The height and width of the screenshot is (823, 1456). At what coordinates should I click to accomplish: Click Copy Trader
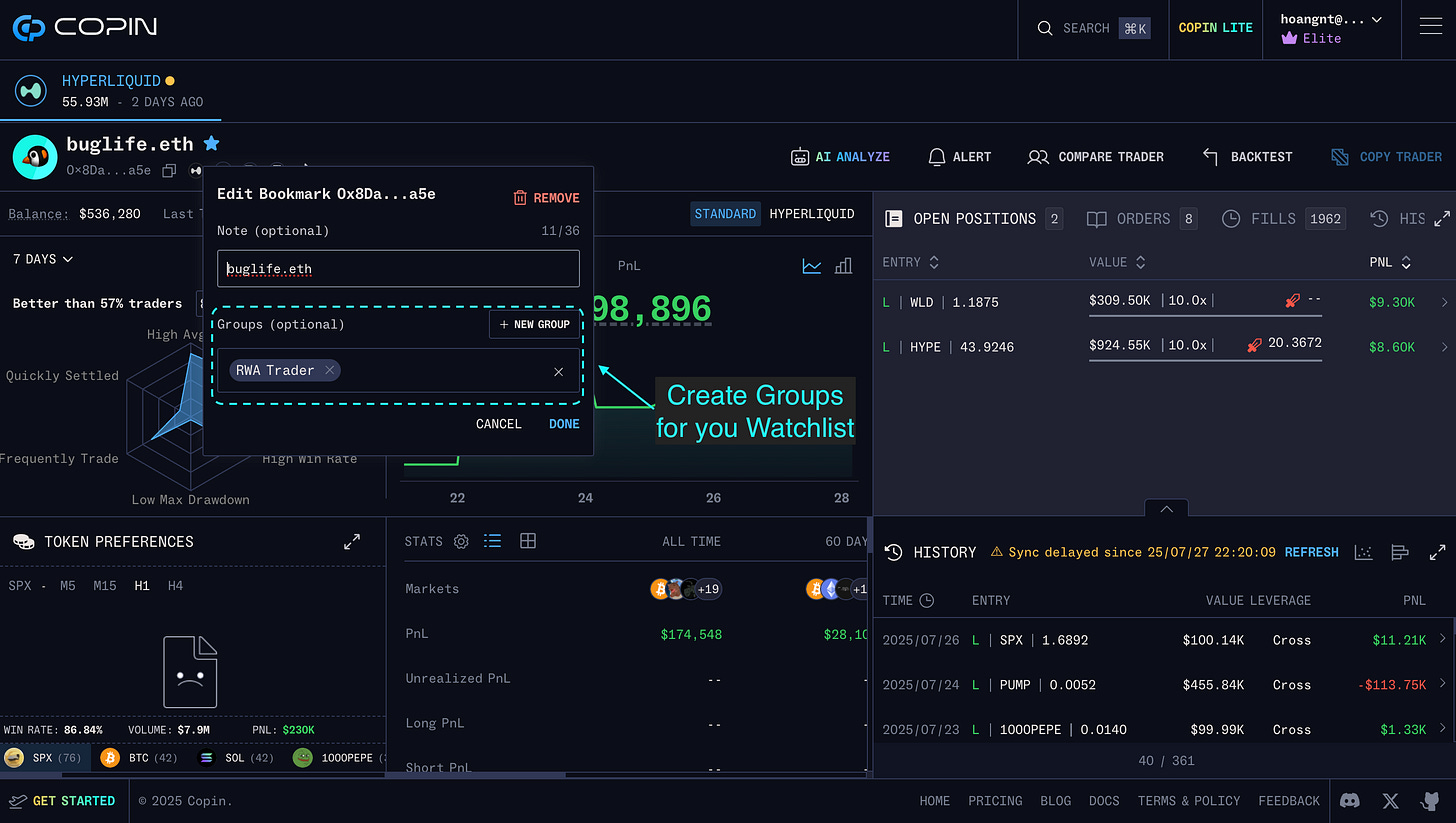tap(1387, 157)
